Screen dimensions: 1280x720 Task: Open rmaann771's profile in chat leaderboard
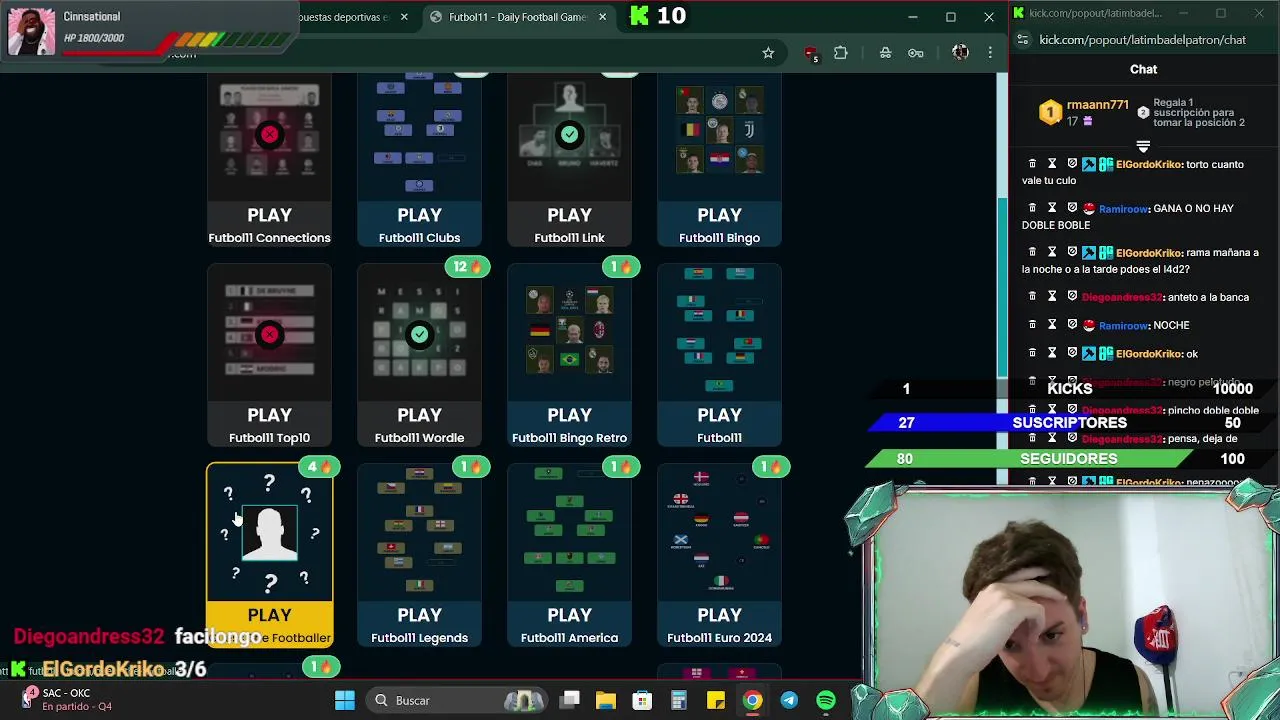coord(1097,105)
